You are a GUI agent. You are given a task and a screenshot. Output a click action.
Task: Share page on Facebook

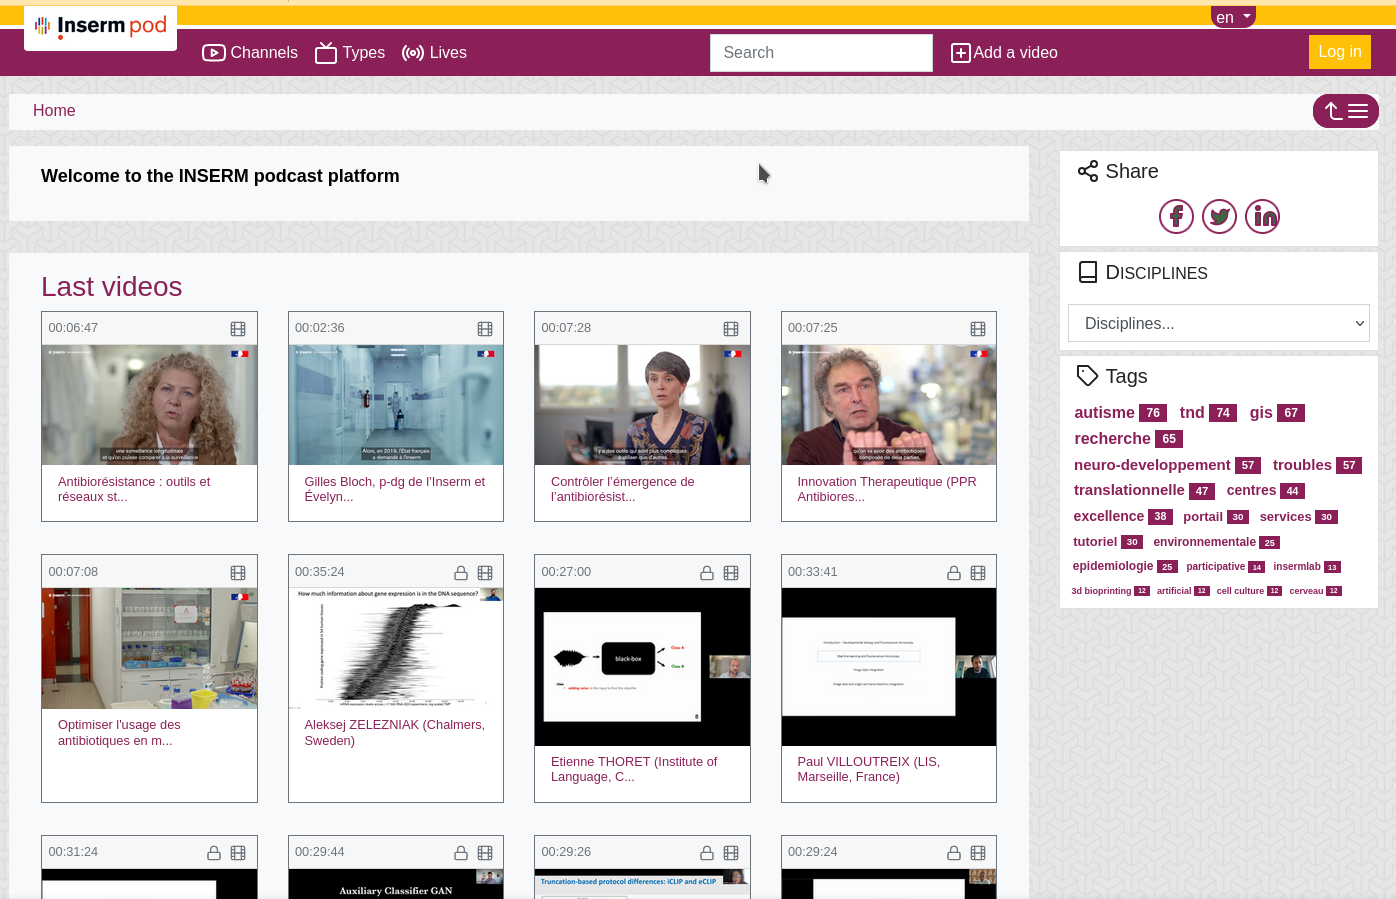1176,216
